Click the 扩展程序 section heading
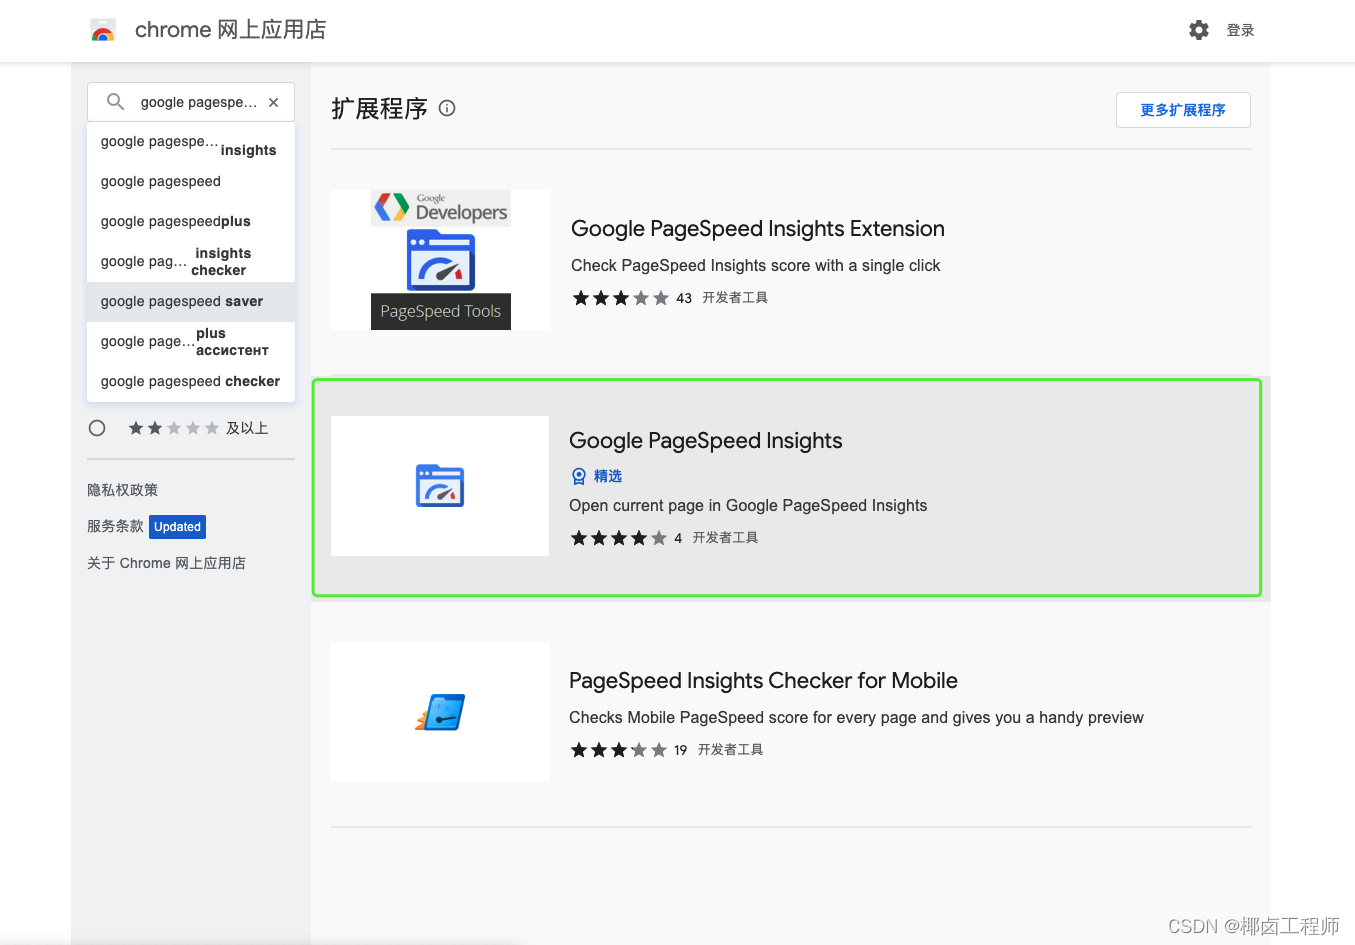 (380, 108)
